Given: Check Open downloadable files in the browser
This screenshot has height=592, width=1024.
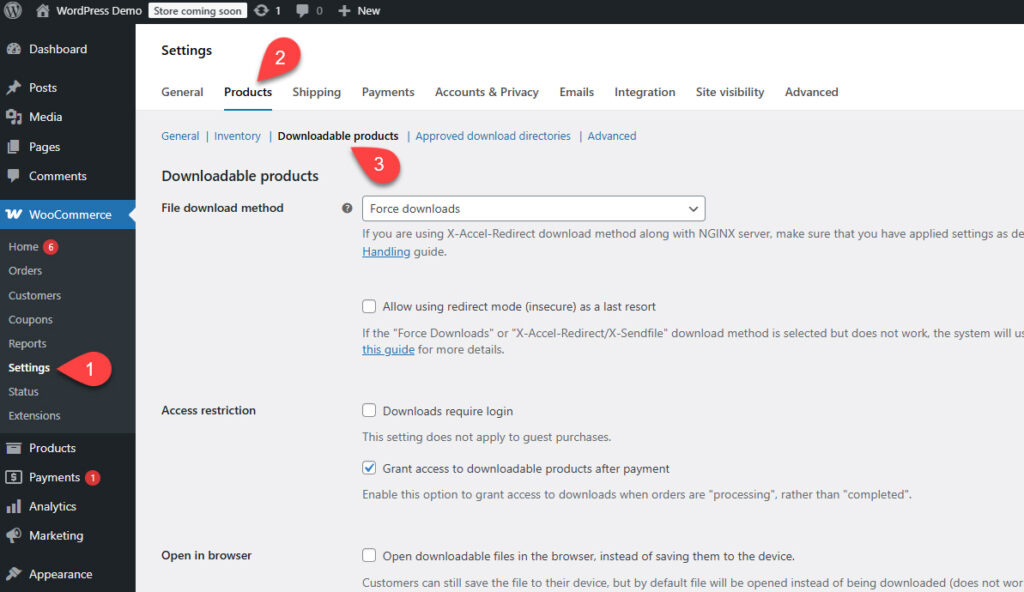Looking at the screenshot, I should pyautogui.click(x=369, y=555).
